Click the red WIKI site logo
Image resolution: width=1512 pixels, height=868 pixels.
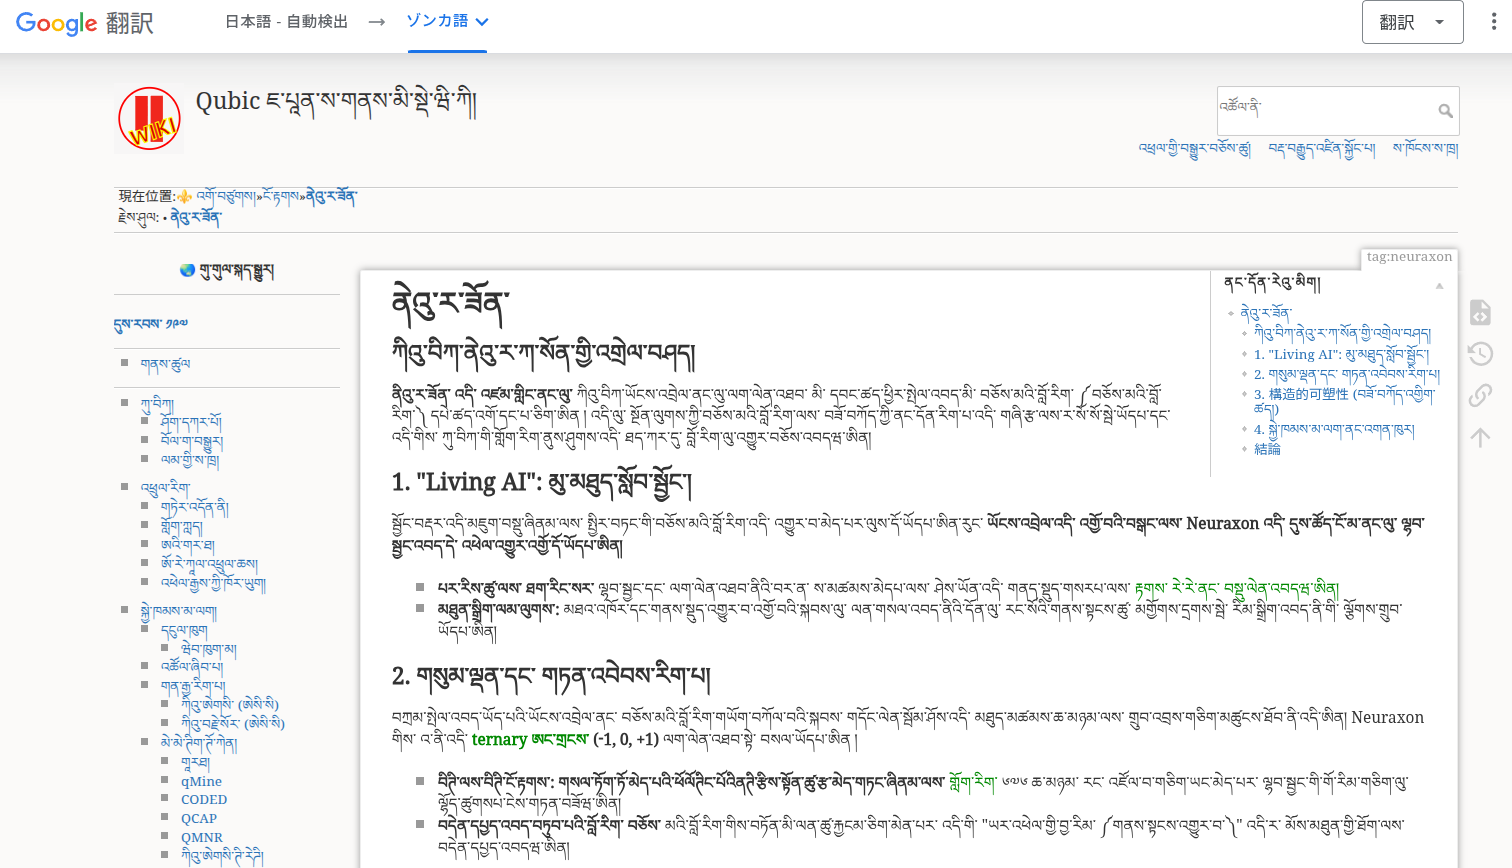point(149,118)
